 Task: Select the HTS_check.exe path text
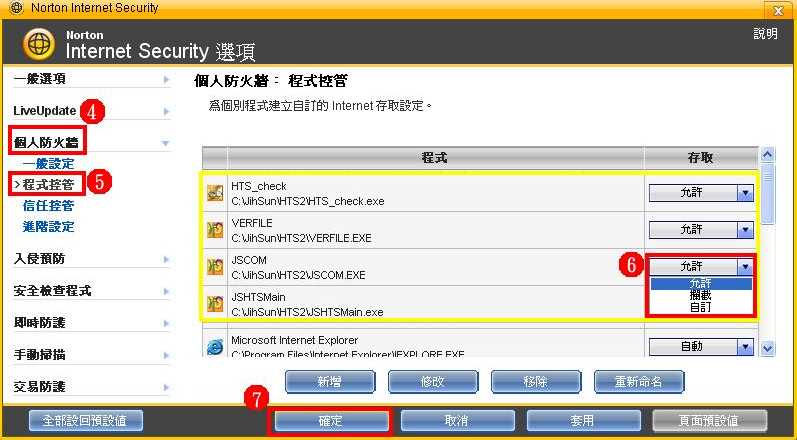tap(308, 201)
